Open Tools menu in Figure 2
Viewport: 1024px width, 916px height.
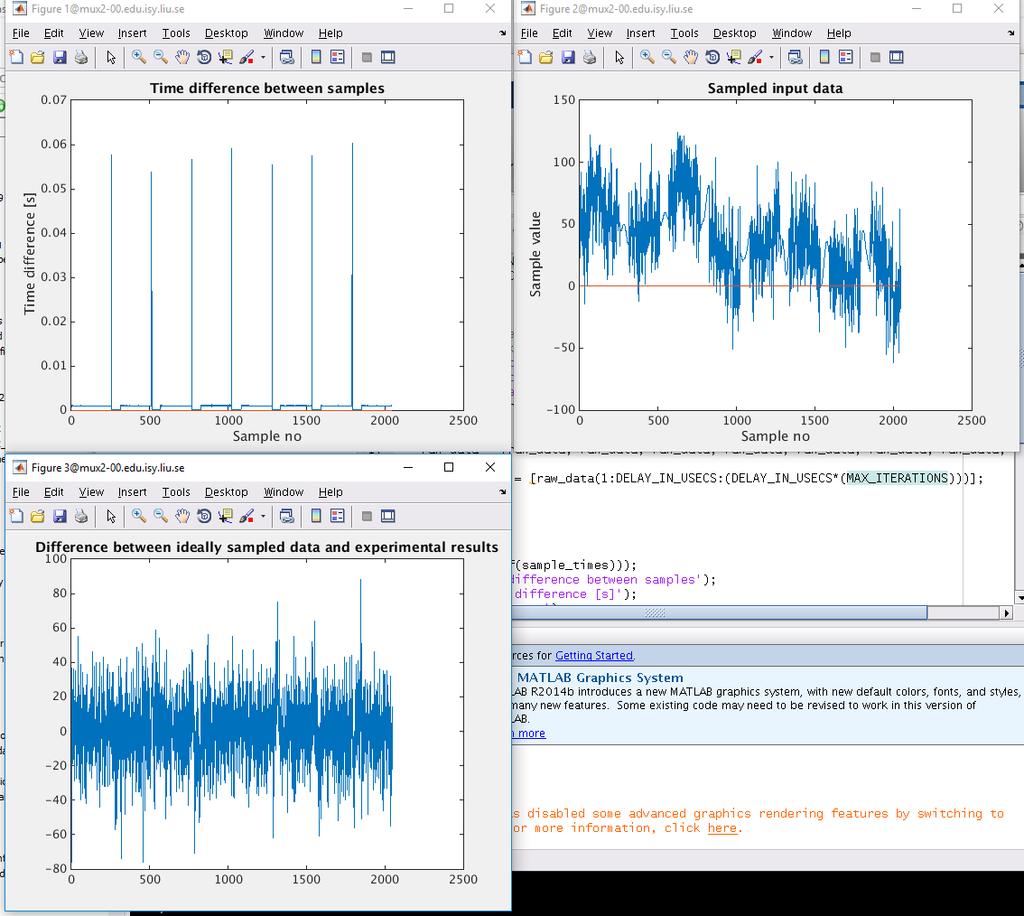[x=684, y=33]
